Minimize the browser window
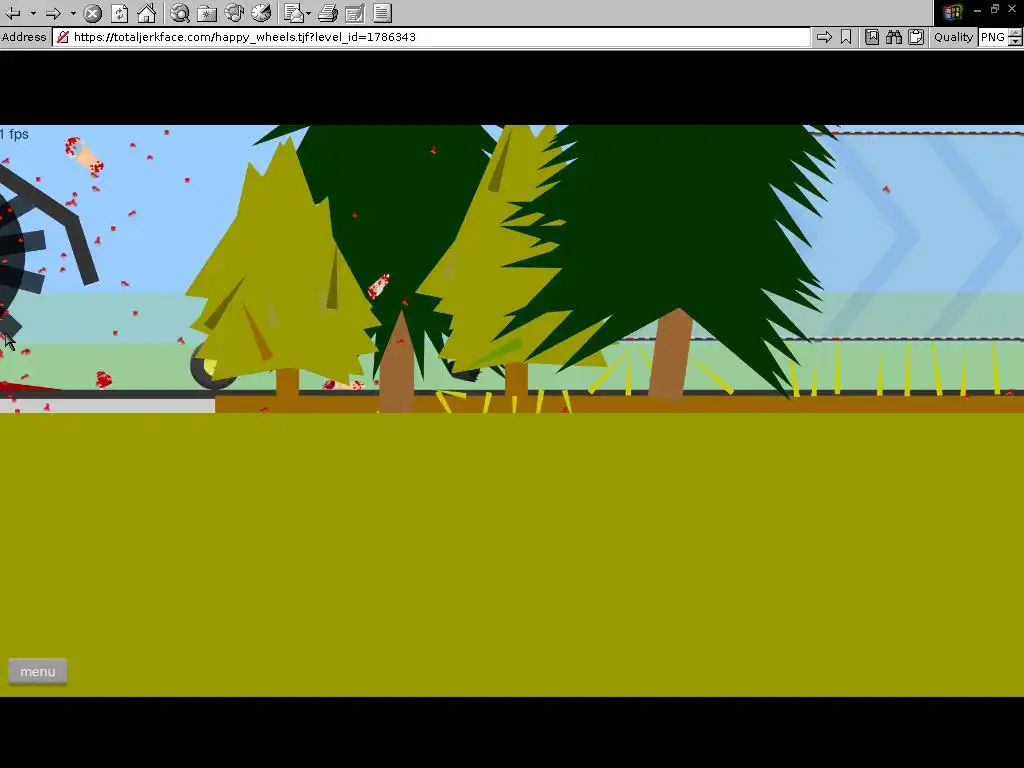Image resolution: width=1024 pixels, height=768 pixels. [x=978, y=10]
